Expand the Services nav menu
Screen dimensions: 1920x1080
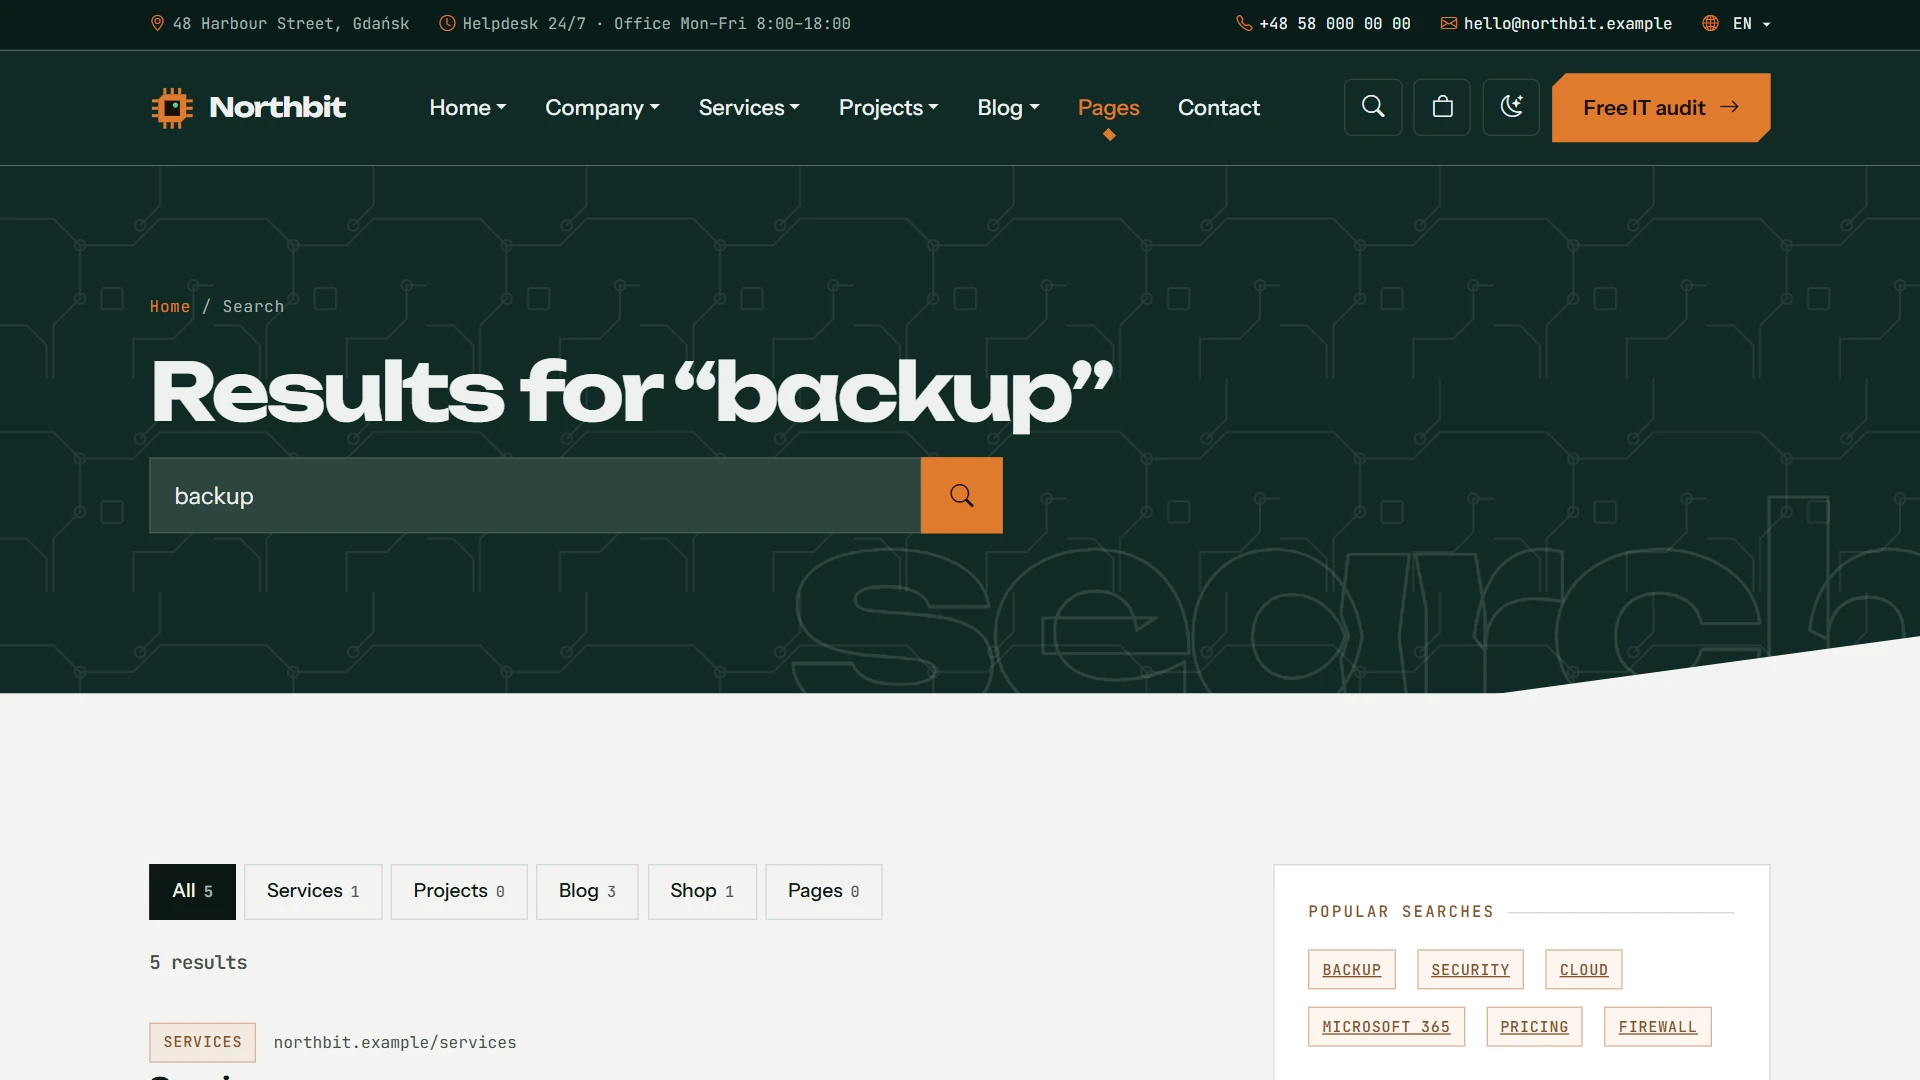pos(749,107)
